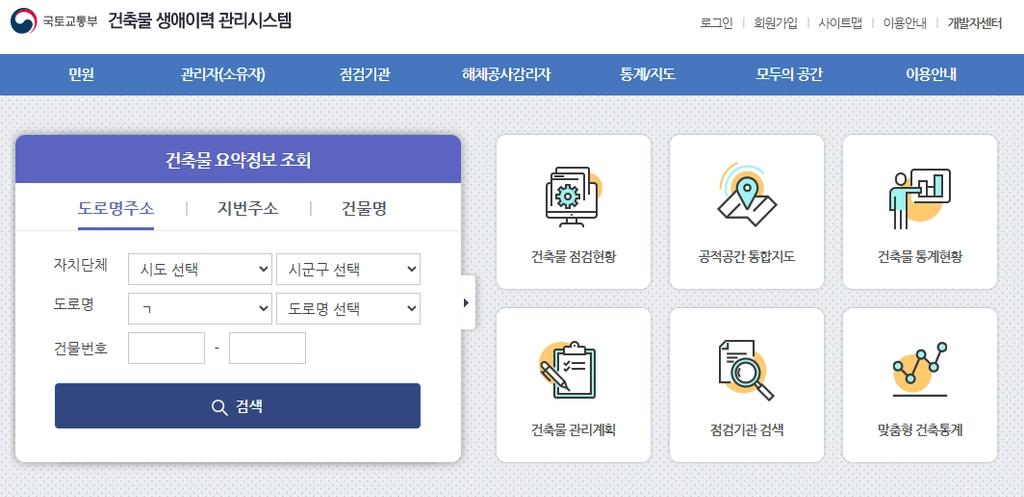This screenshot has height=497, width=1024.
Task: Open the ㄱ initial consonant dropdown
Action: click(200, 309)
